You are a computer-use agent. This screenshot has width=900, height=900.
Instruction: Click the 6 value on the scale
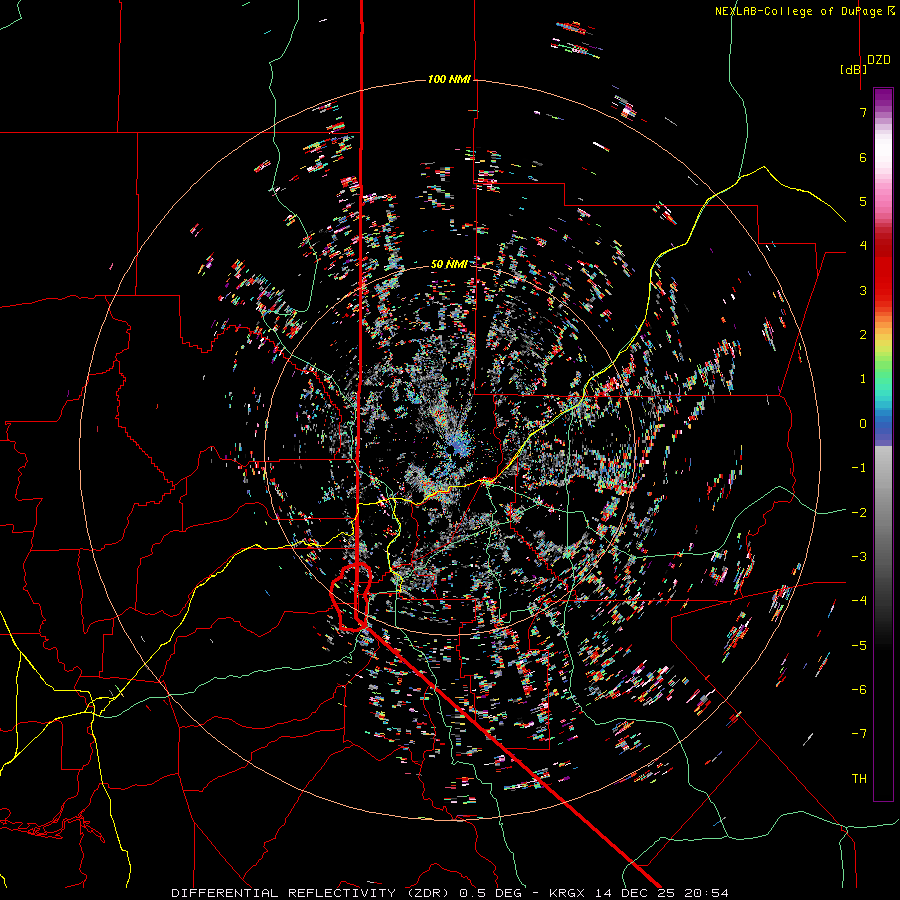(x=863, y=157)
